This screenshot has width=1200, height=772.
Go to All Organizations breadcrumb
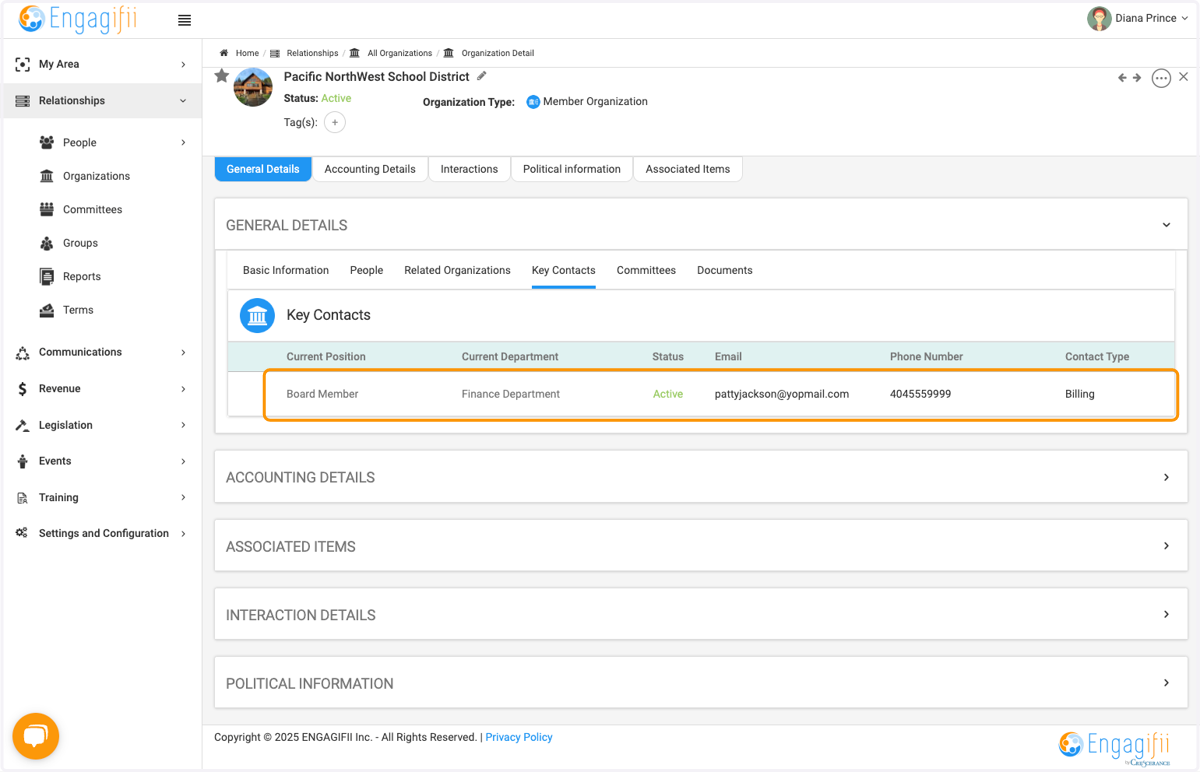400,53
